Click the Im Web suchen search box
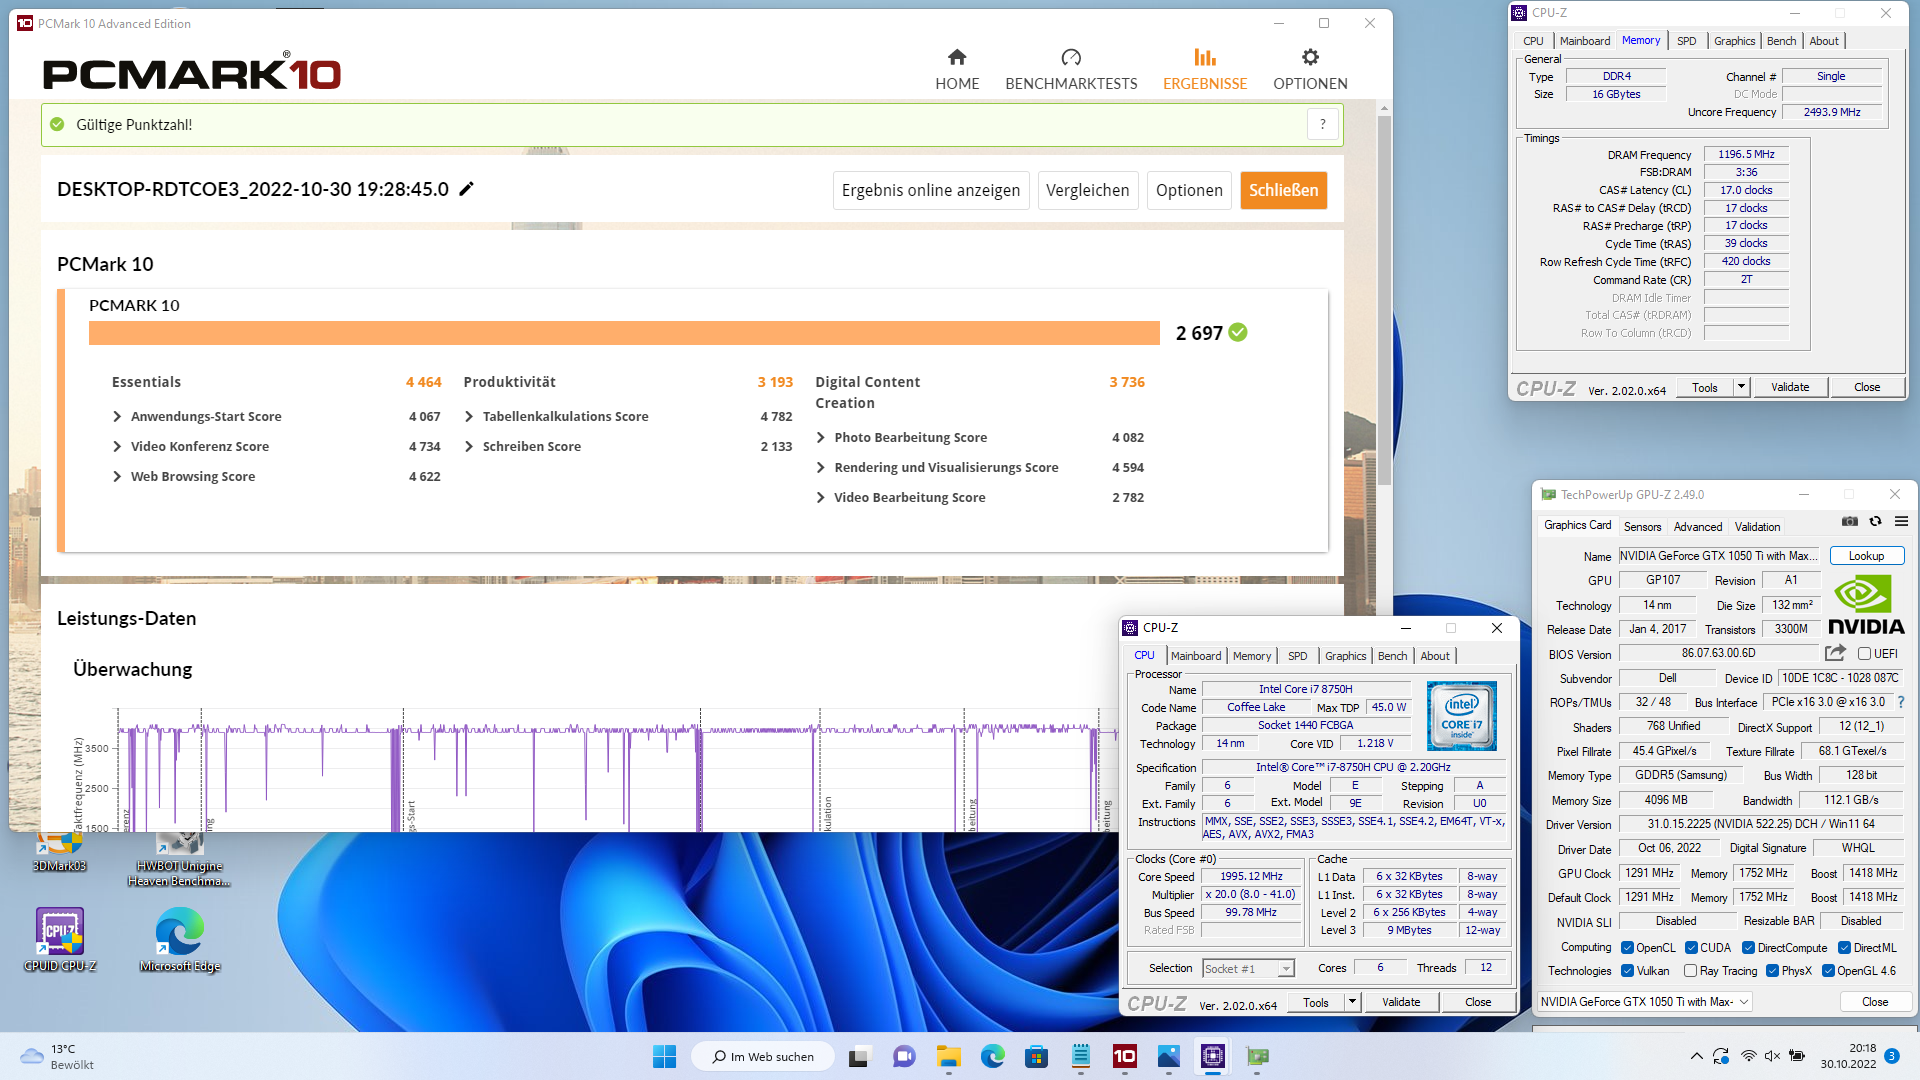This screenshot has height=1080, width=1920. click(765, 1056)
